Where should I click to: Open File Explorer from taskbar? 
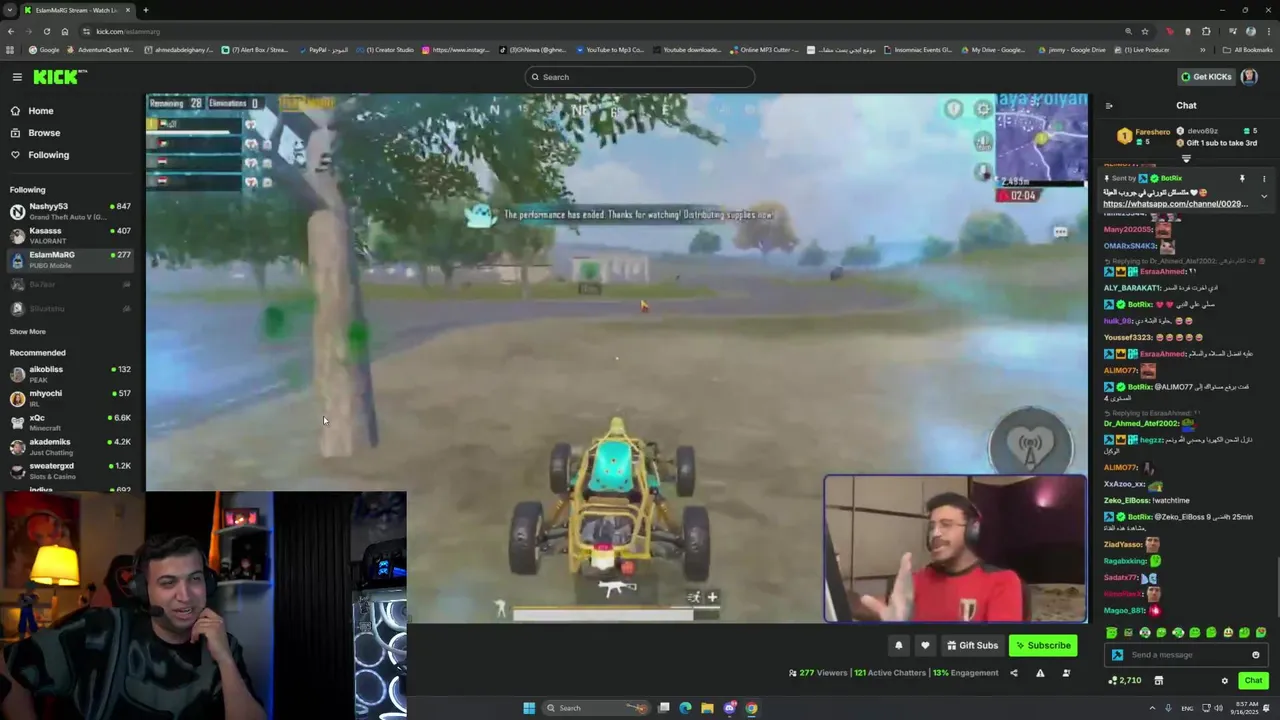(707, 708)
